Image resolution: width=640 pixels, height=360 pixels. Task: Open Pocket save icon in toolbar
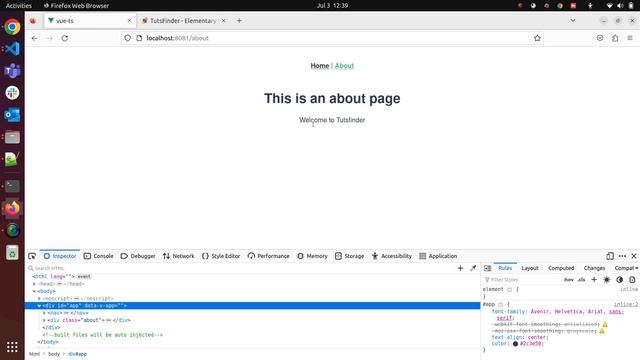600,38
